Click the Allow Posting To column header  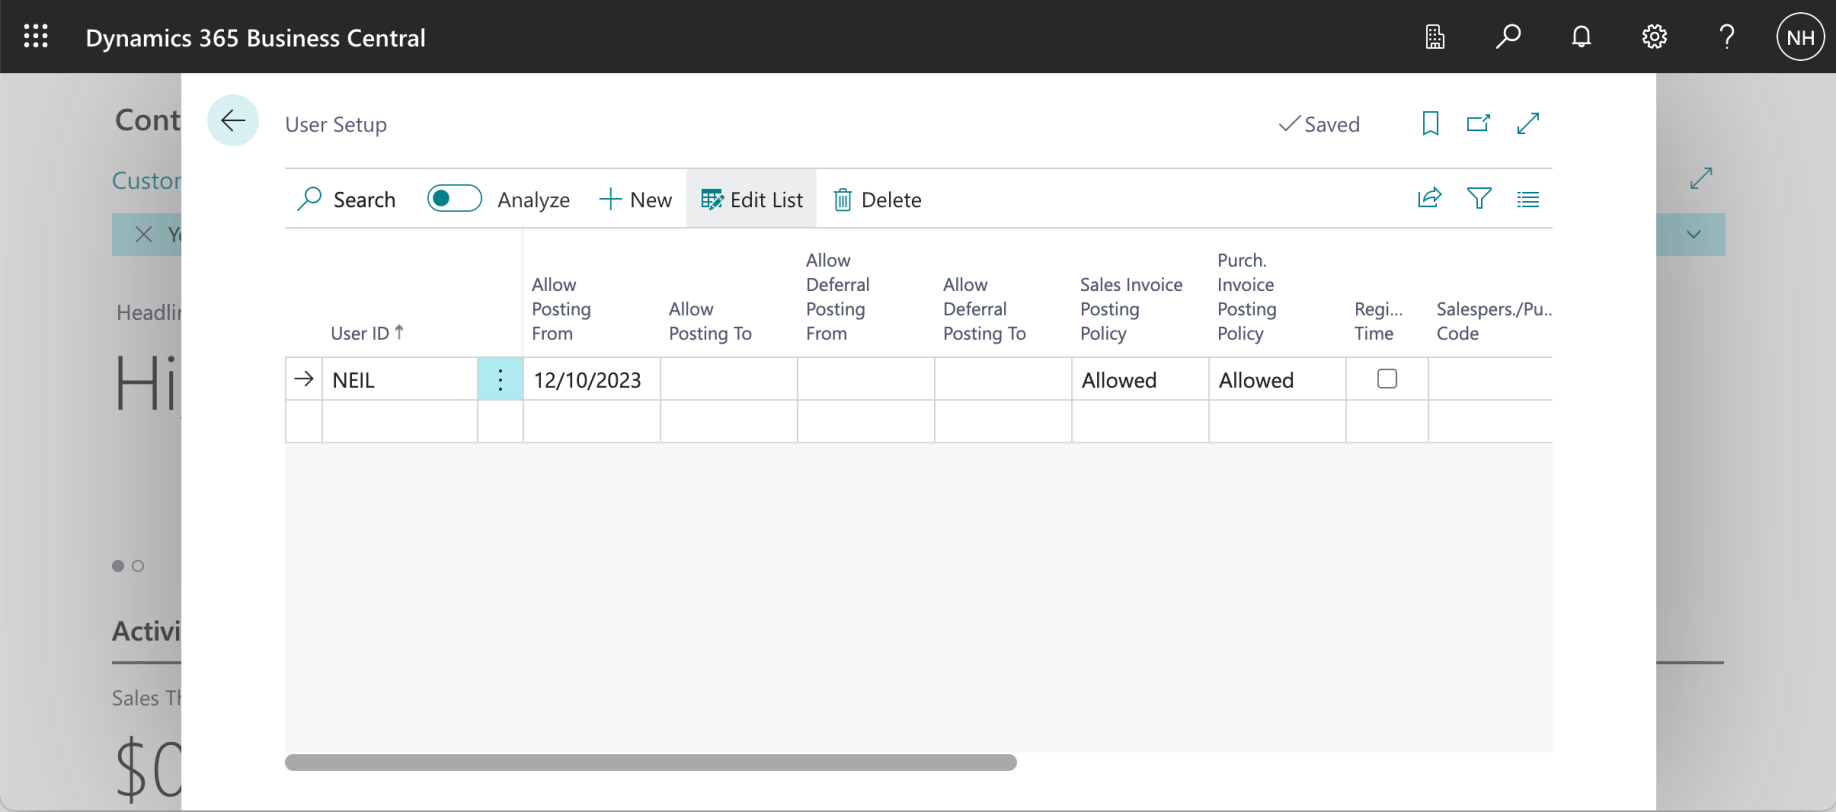710,321
